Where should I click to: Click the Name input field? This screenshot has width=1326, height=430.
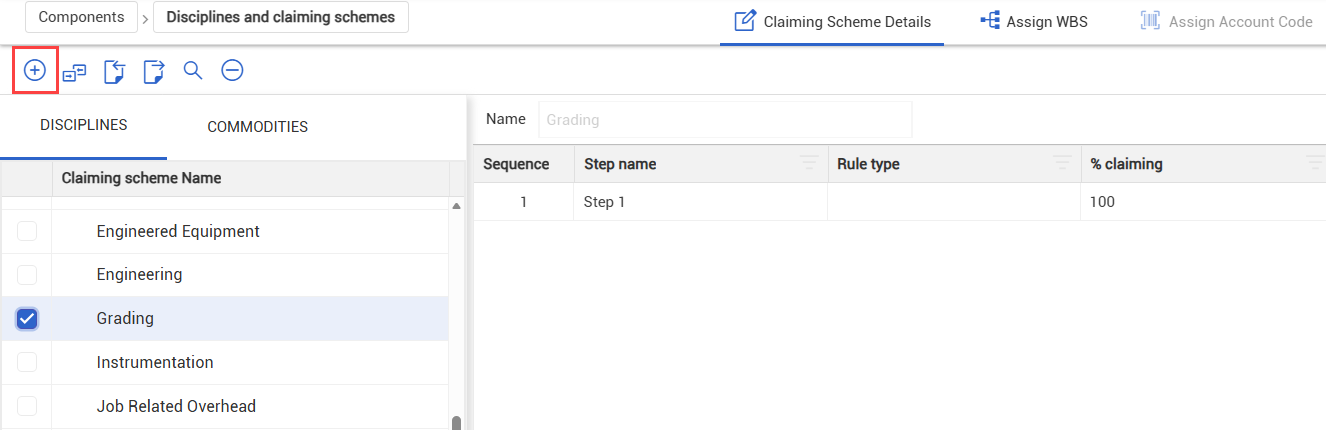[726, 119]
